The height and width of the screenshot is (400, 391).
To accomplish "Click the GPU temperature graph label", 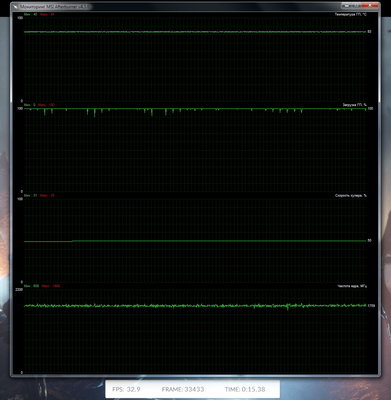I will pyautogui.click(x=351, y=14).
